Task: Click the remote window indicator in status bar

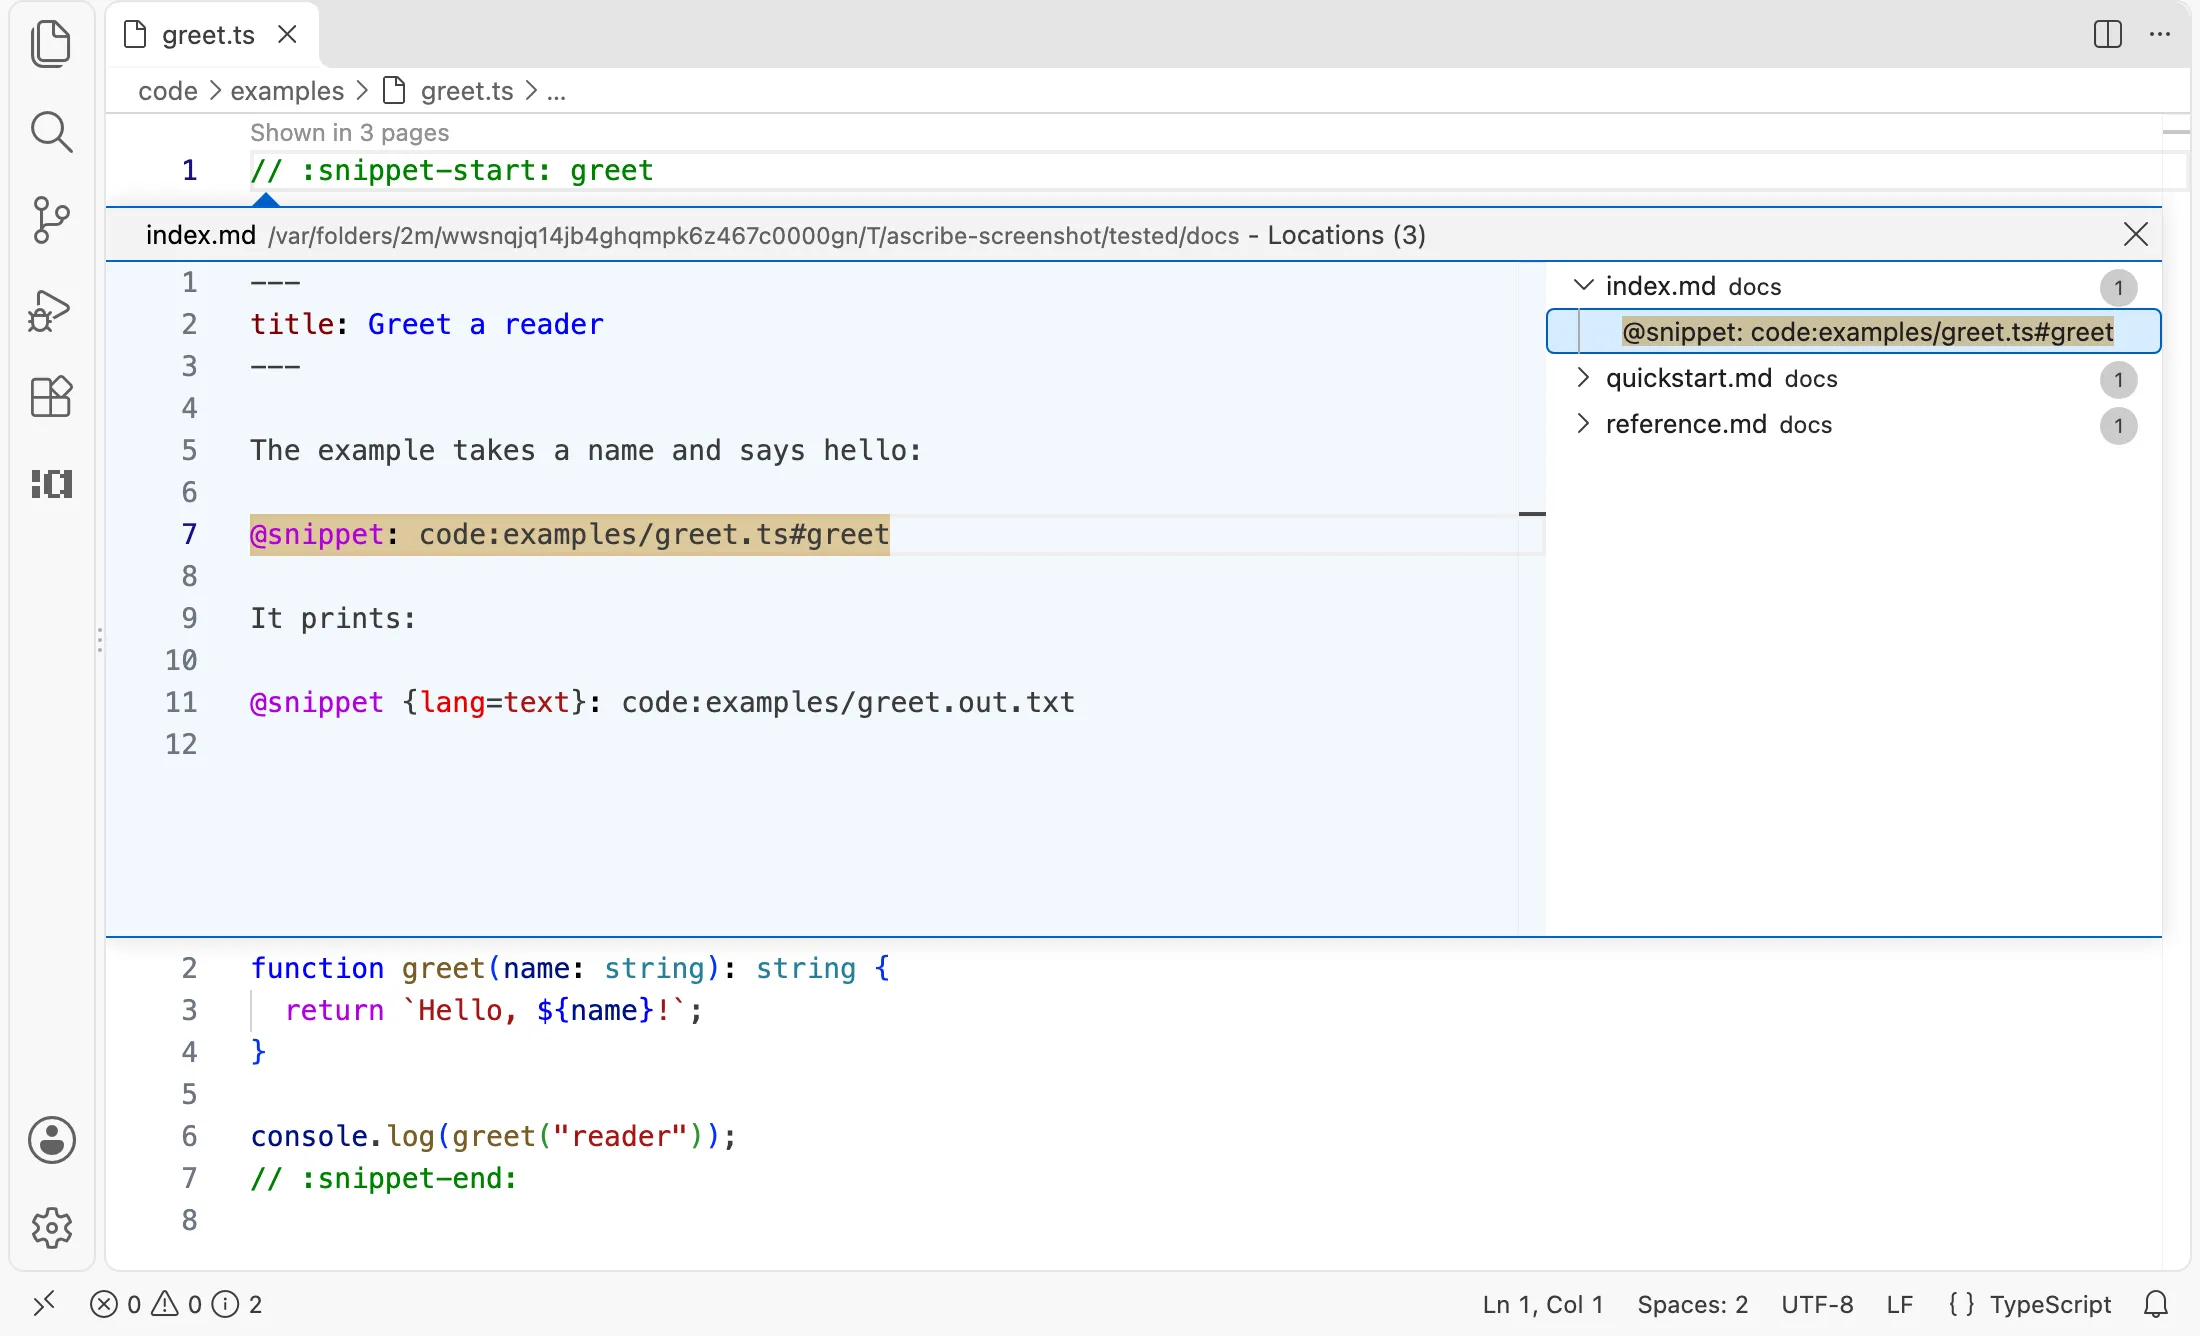Action: tap(44, 1304)
